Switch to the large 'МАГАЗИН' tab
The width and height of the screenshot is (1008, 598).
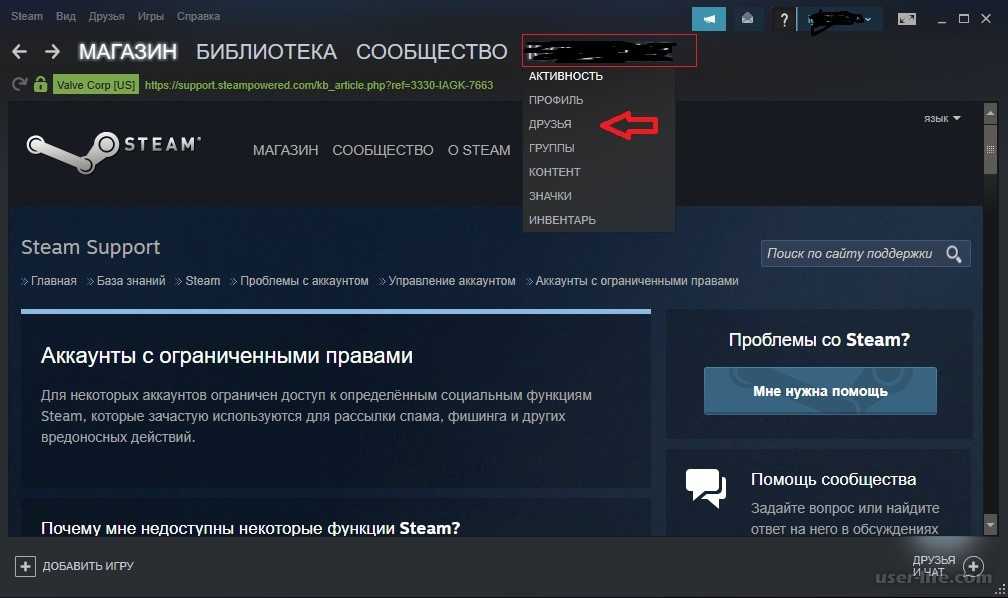point(128,51)
